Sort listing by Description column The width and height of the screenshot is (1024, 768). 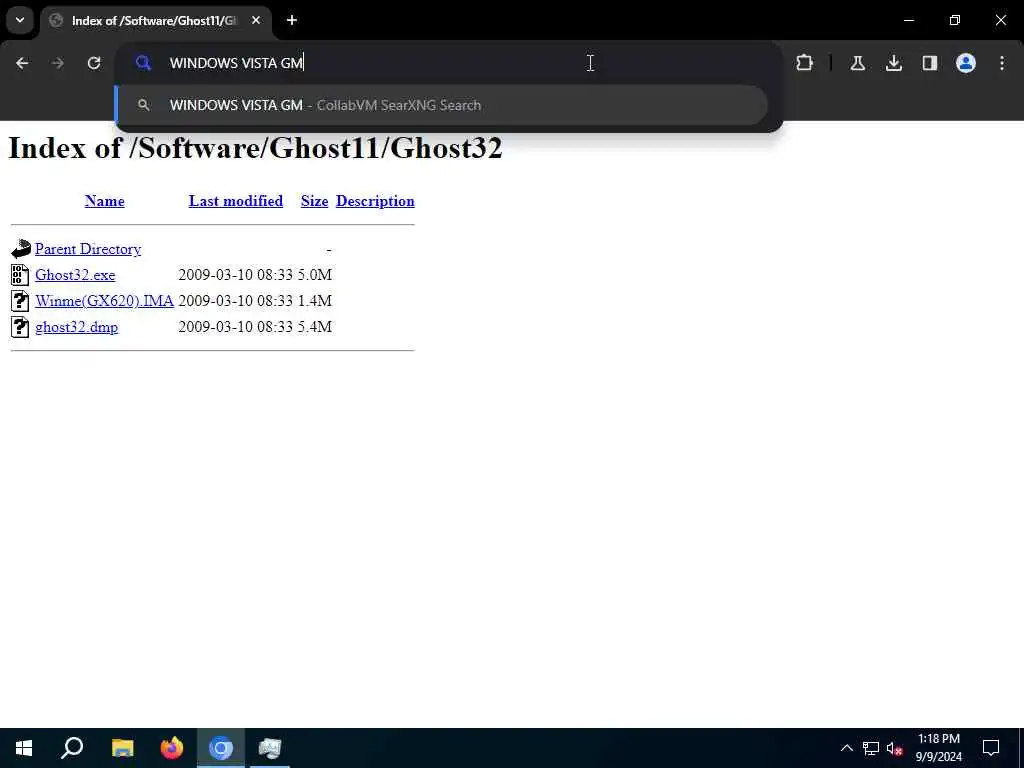click(375, 201)
